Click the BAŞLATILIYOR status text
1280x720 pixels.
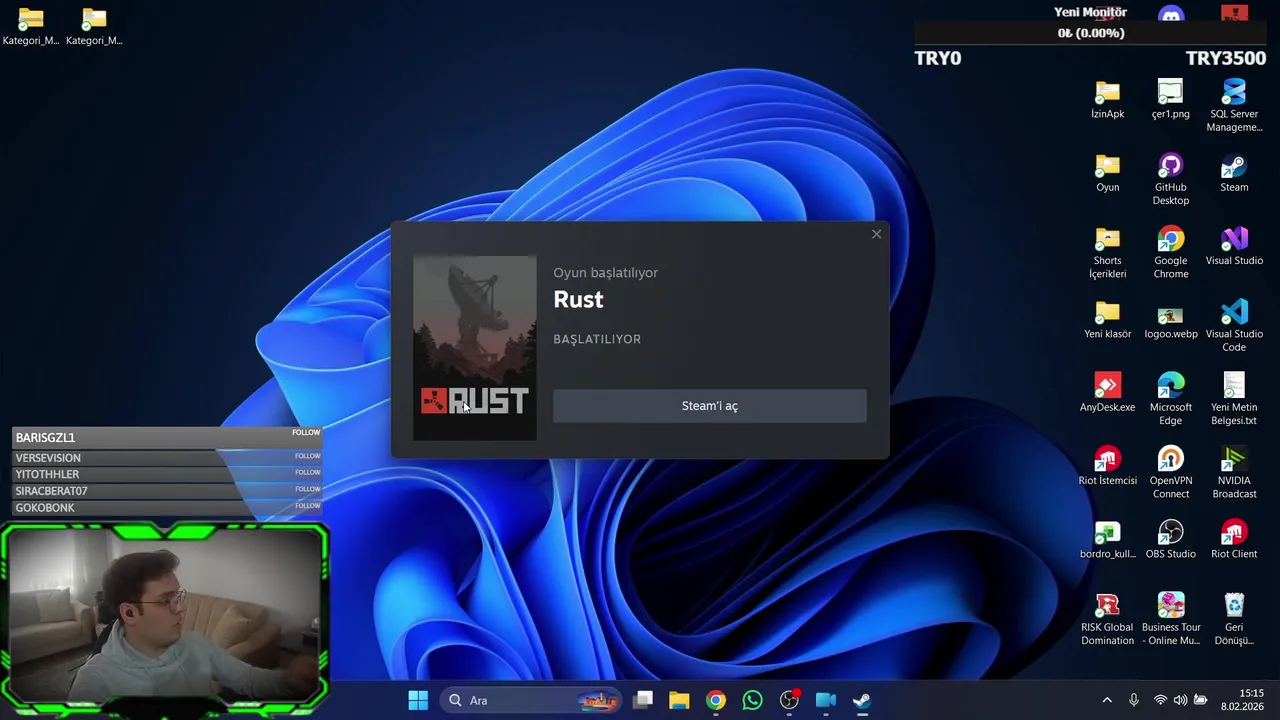coord(597,339)
